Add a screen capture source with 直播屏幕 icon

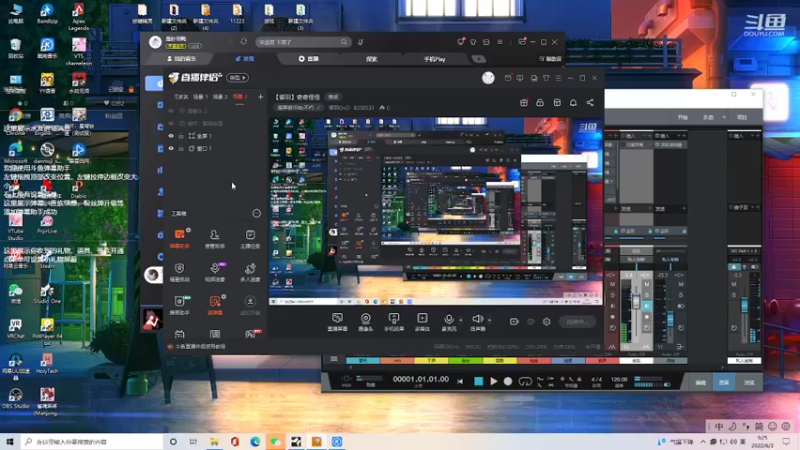click(x=337, y=322)
